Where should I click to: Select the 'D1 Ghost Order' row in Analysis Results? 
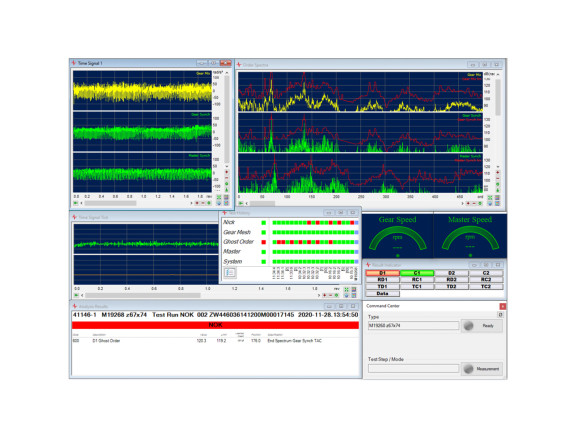tap(215, 341)
